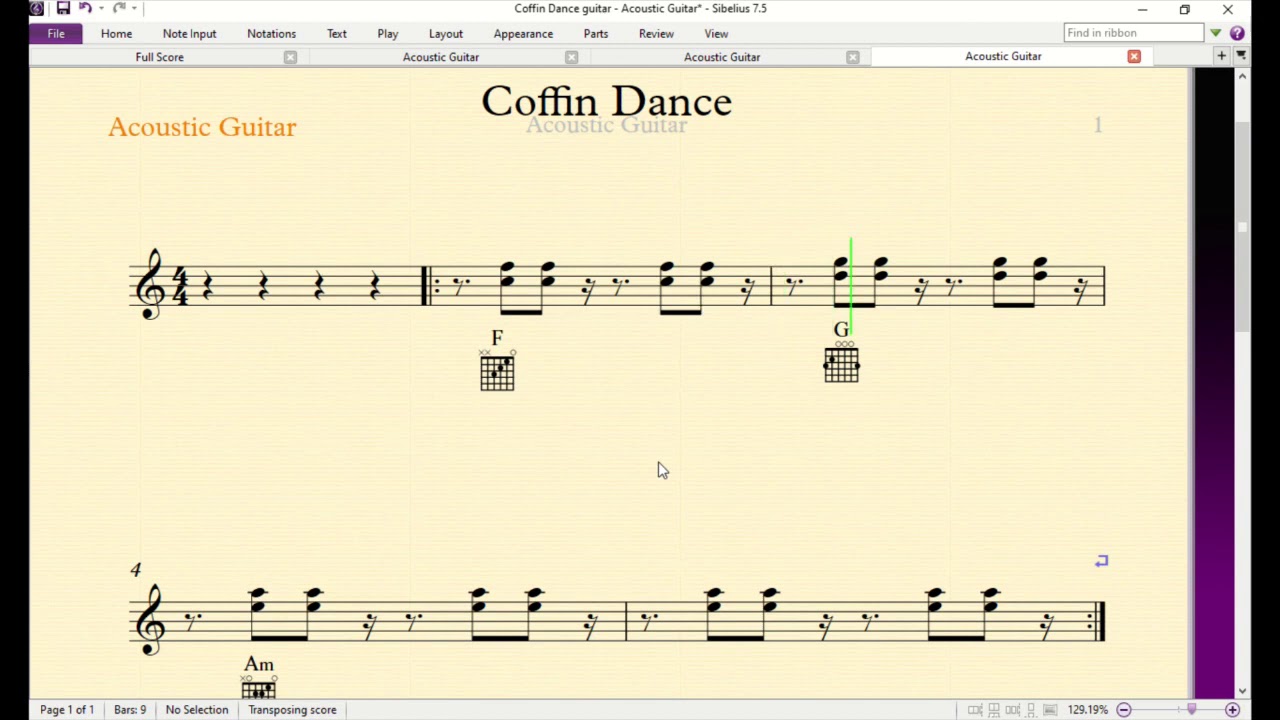
Task: Open Help with the purple question mark
Action: (1237, 33)
